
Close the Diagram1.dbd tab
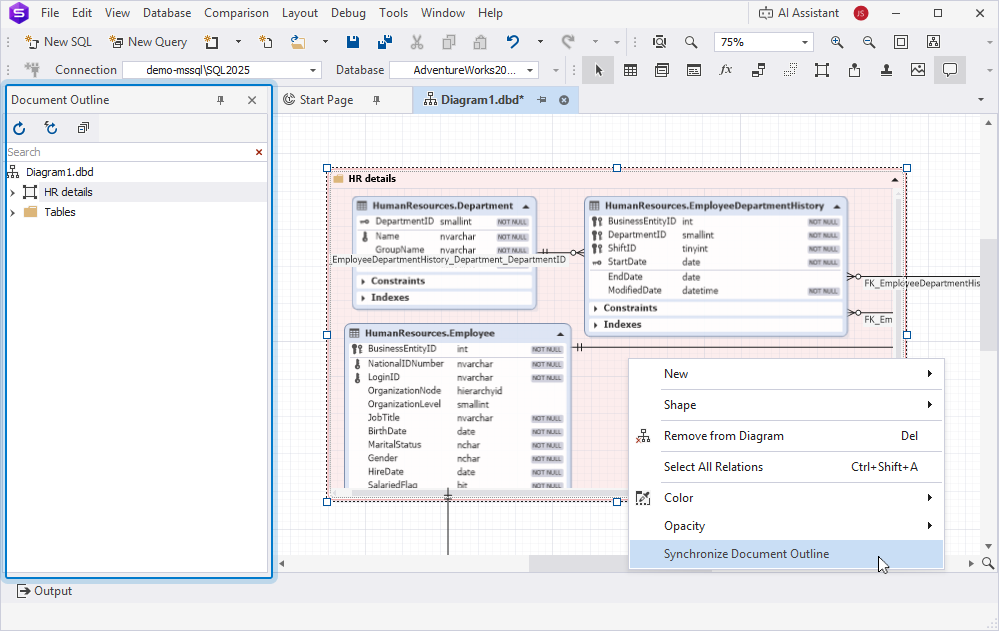click(x=564, y=100)
